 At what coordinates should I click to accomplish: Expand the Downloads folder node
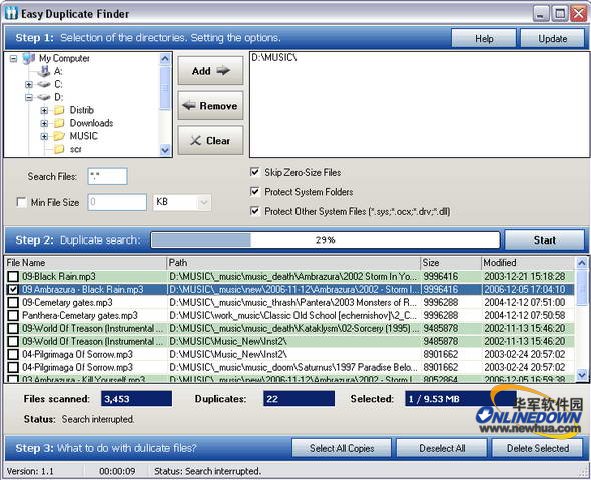[x=44, y=123]
